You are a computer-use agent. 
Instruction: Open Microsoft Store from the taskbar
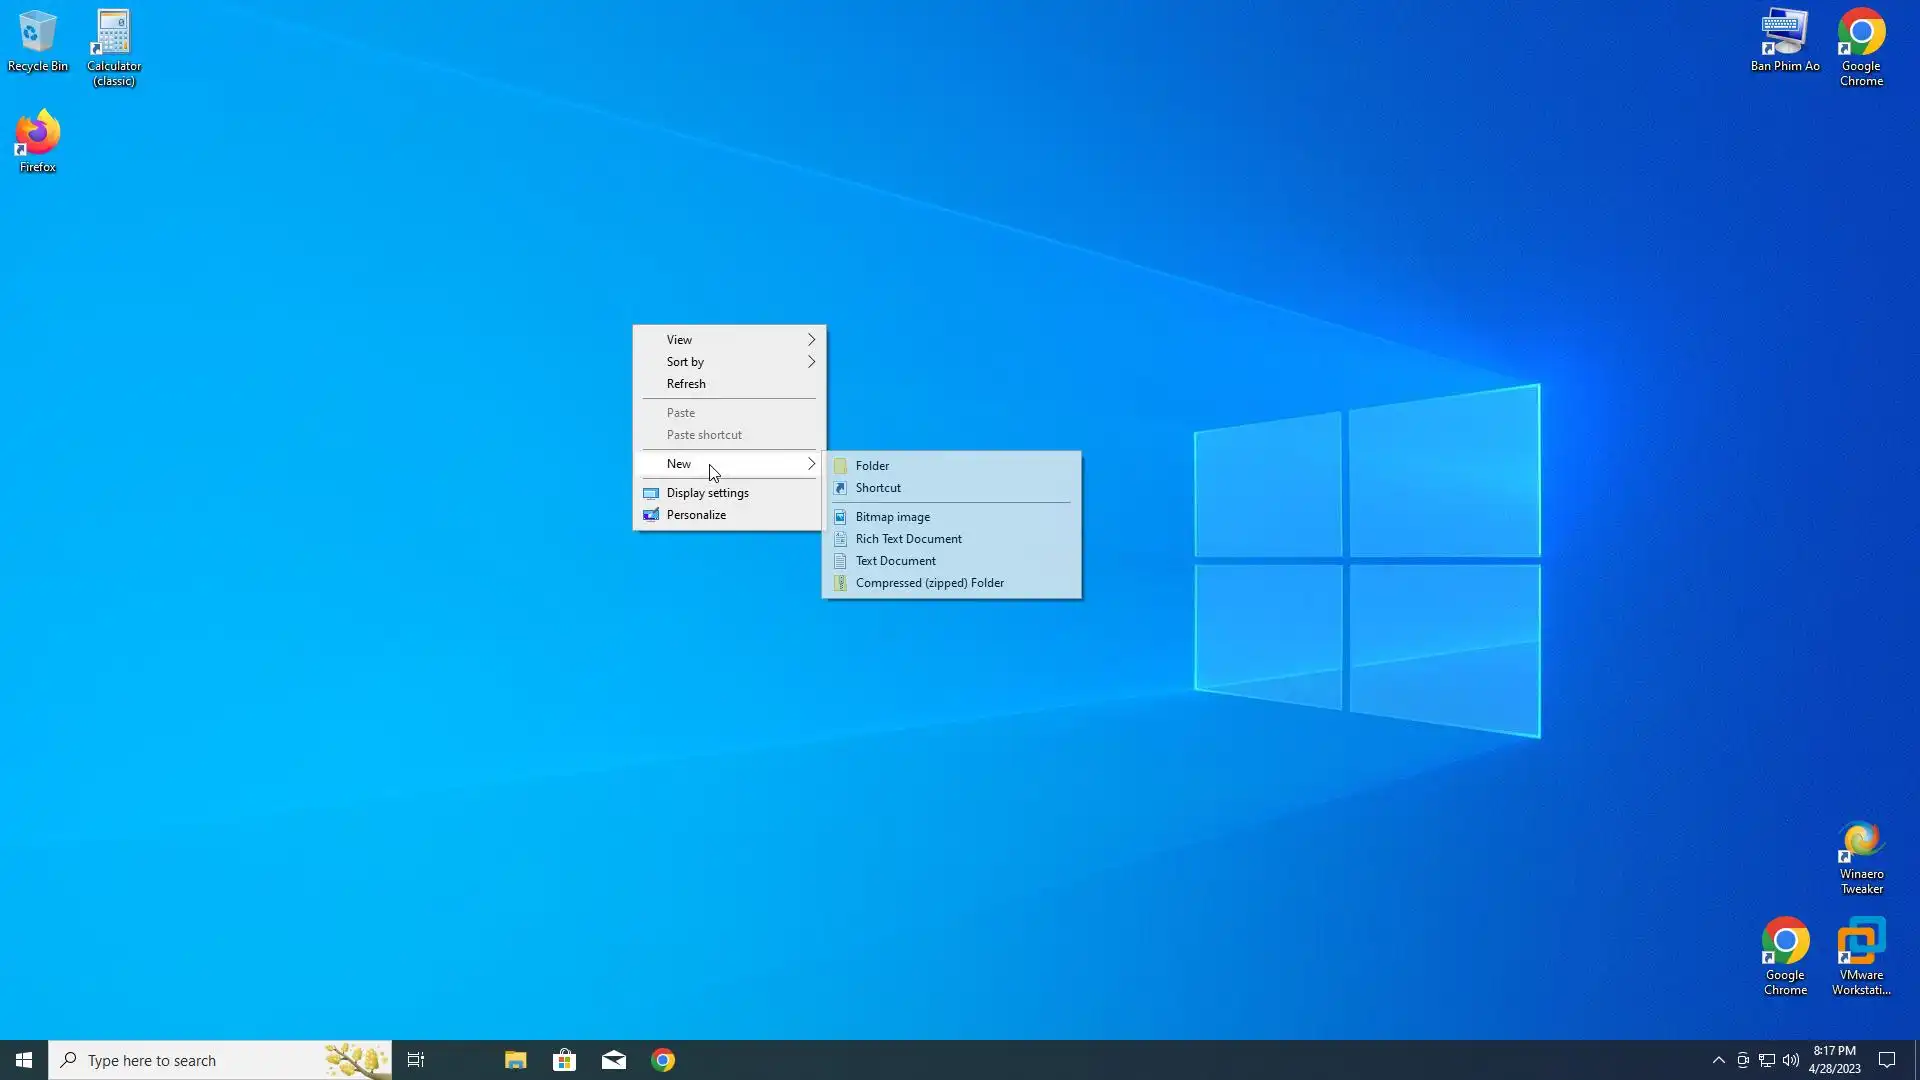coord(564,1060)
